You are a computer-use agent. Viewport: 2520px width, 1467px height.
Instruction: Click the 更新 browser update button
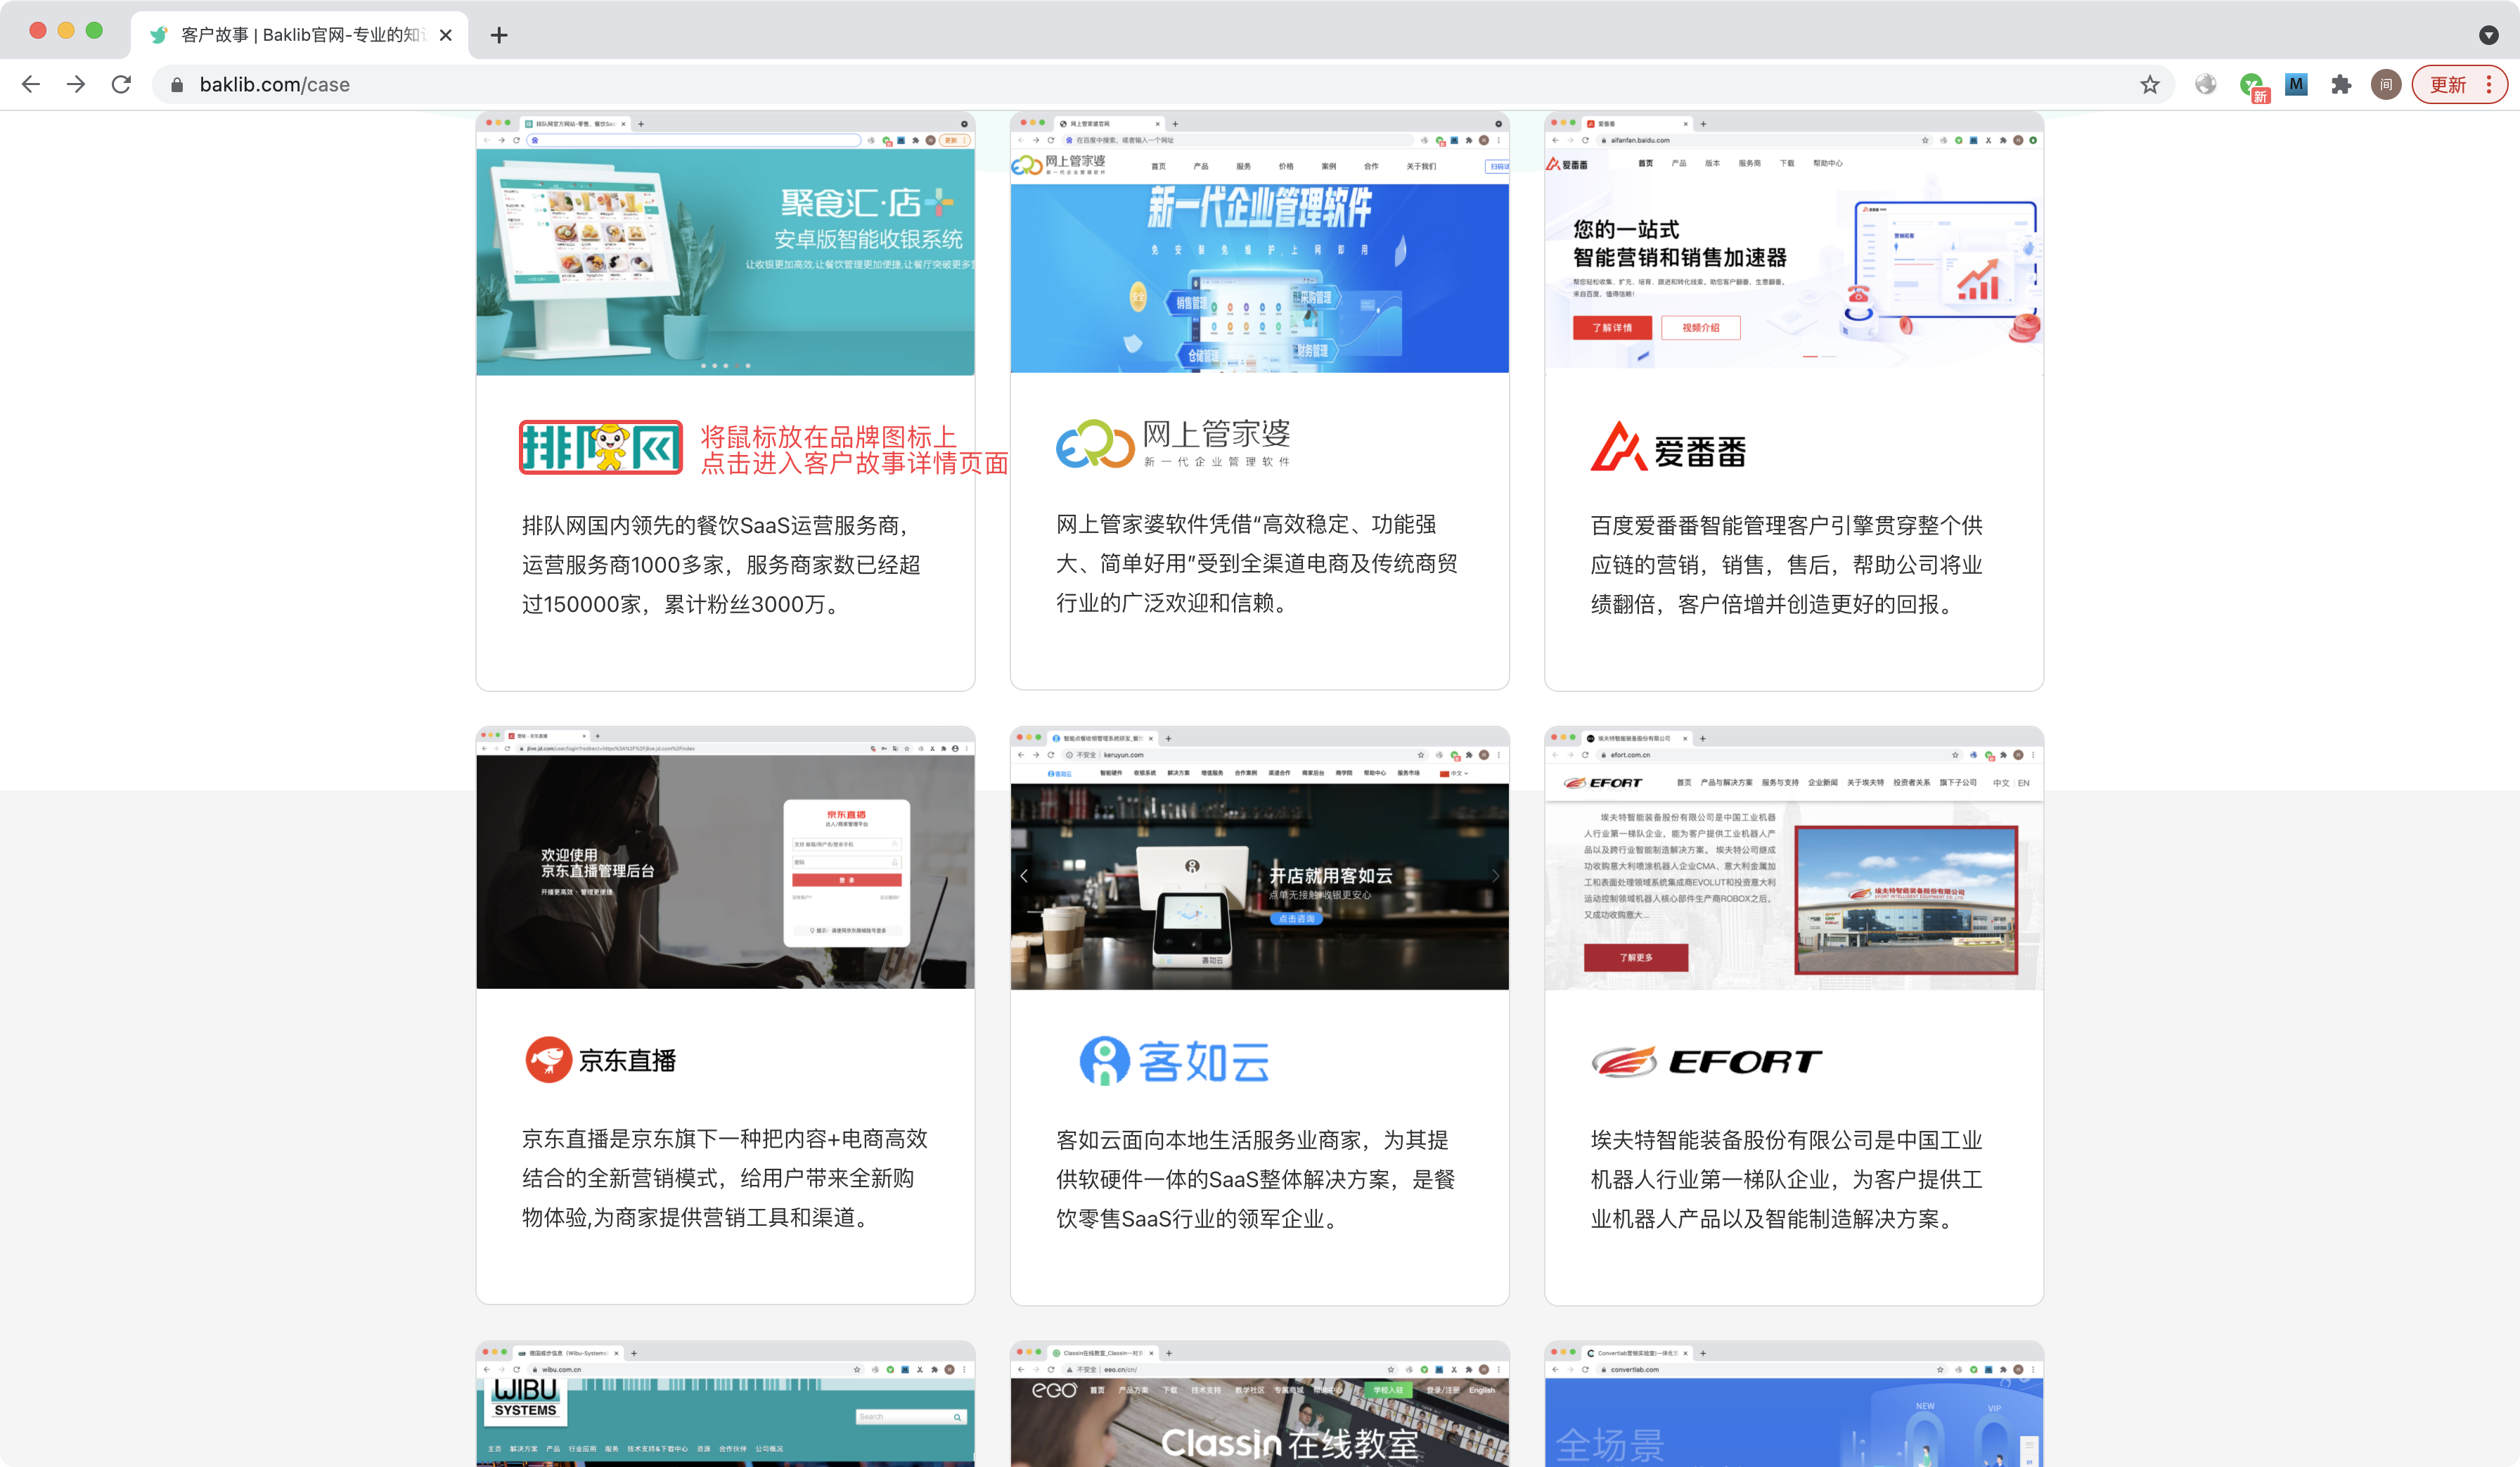[2448, 85]
